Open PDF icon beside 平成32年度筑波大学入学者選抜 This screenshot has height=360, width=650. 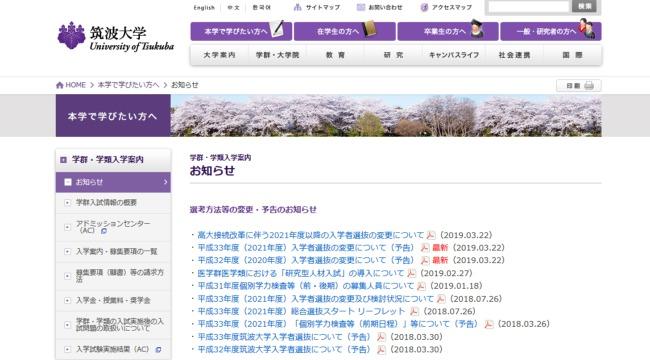(381, 350)
